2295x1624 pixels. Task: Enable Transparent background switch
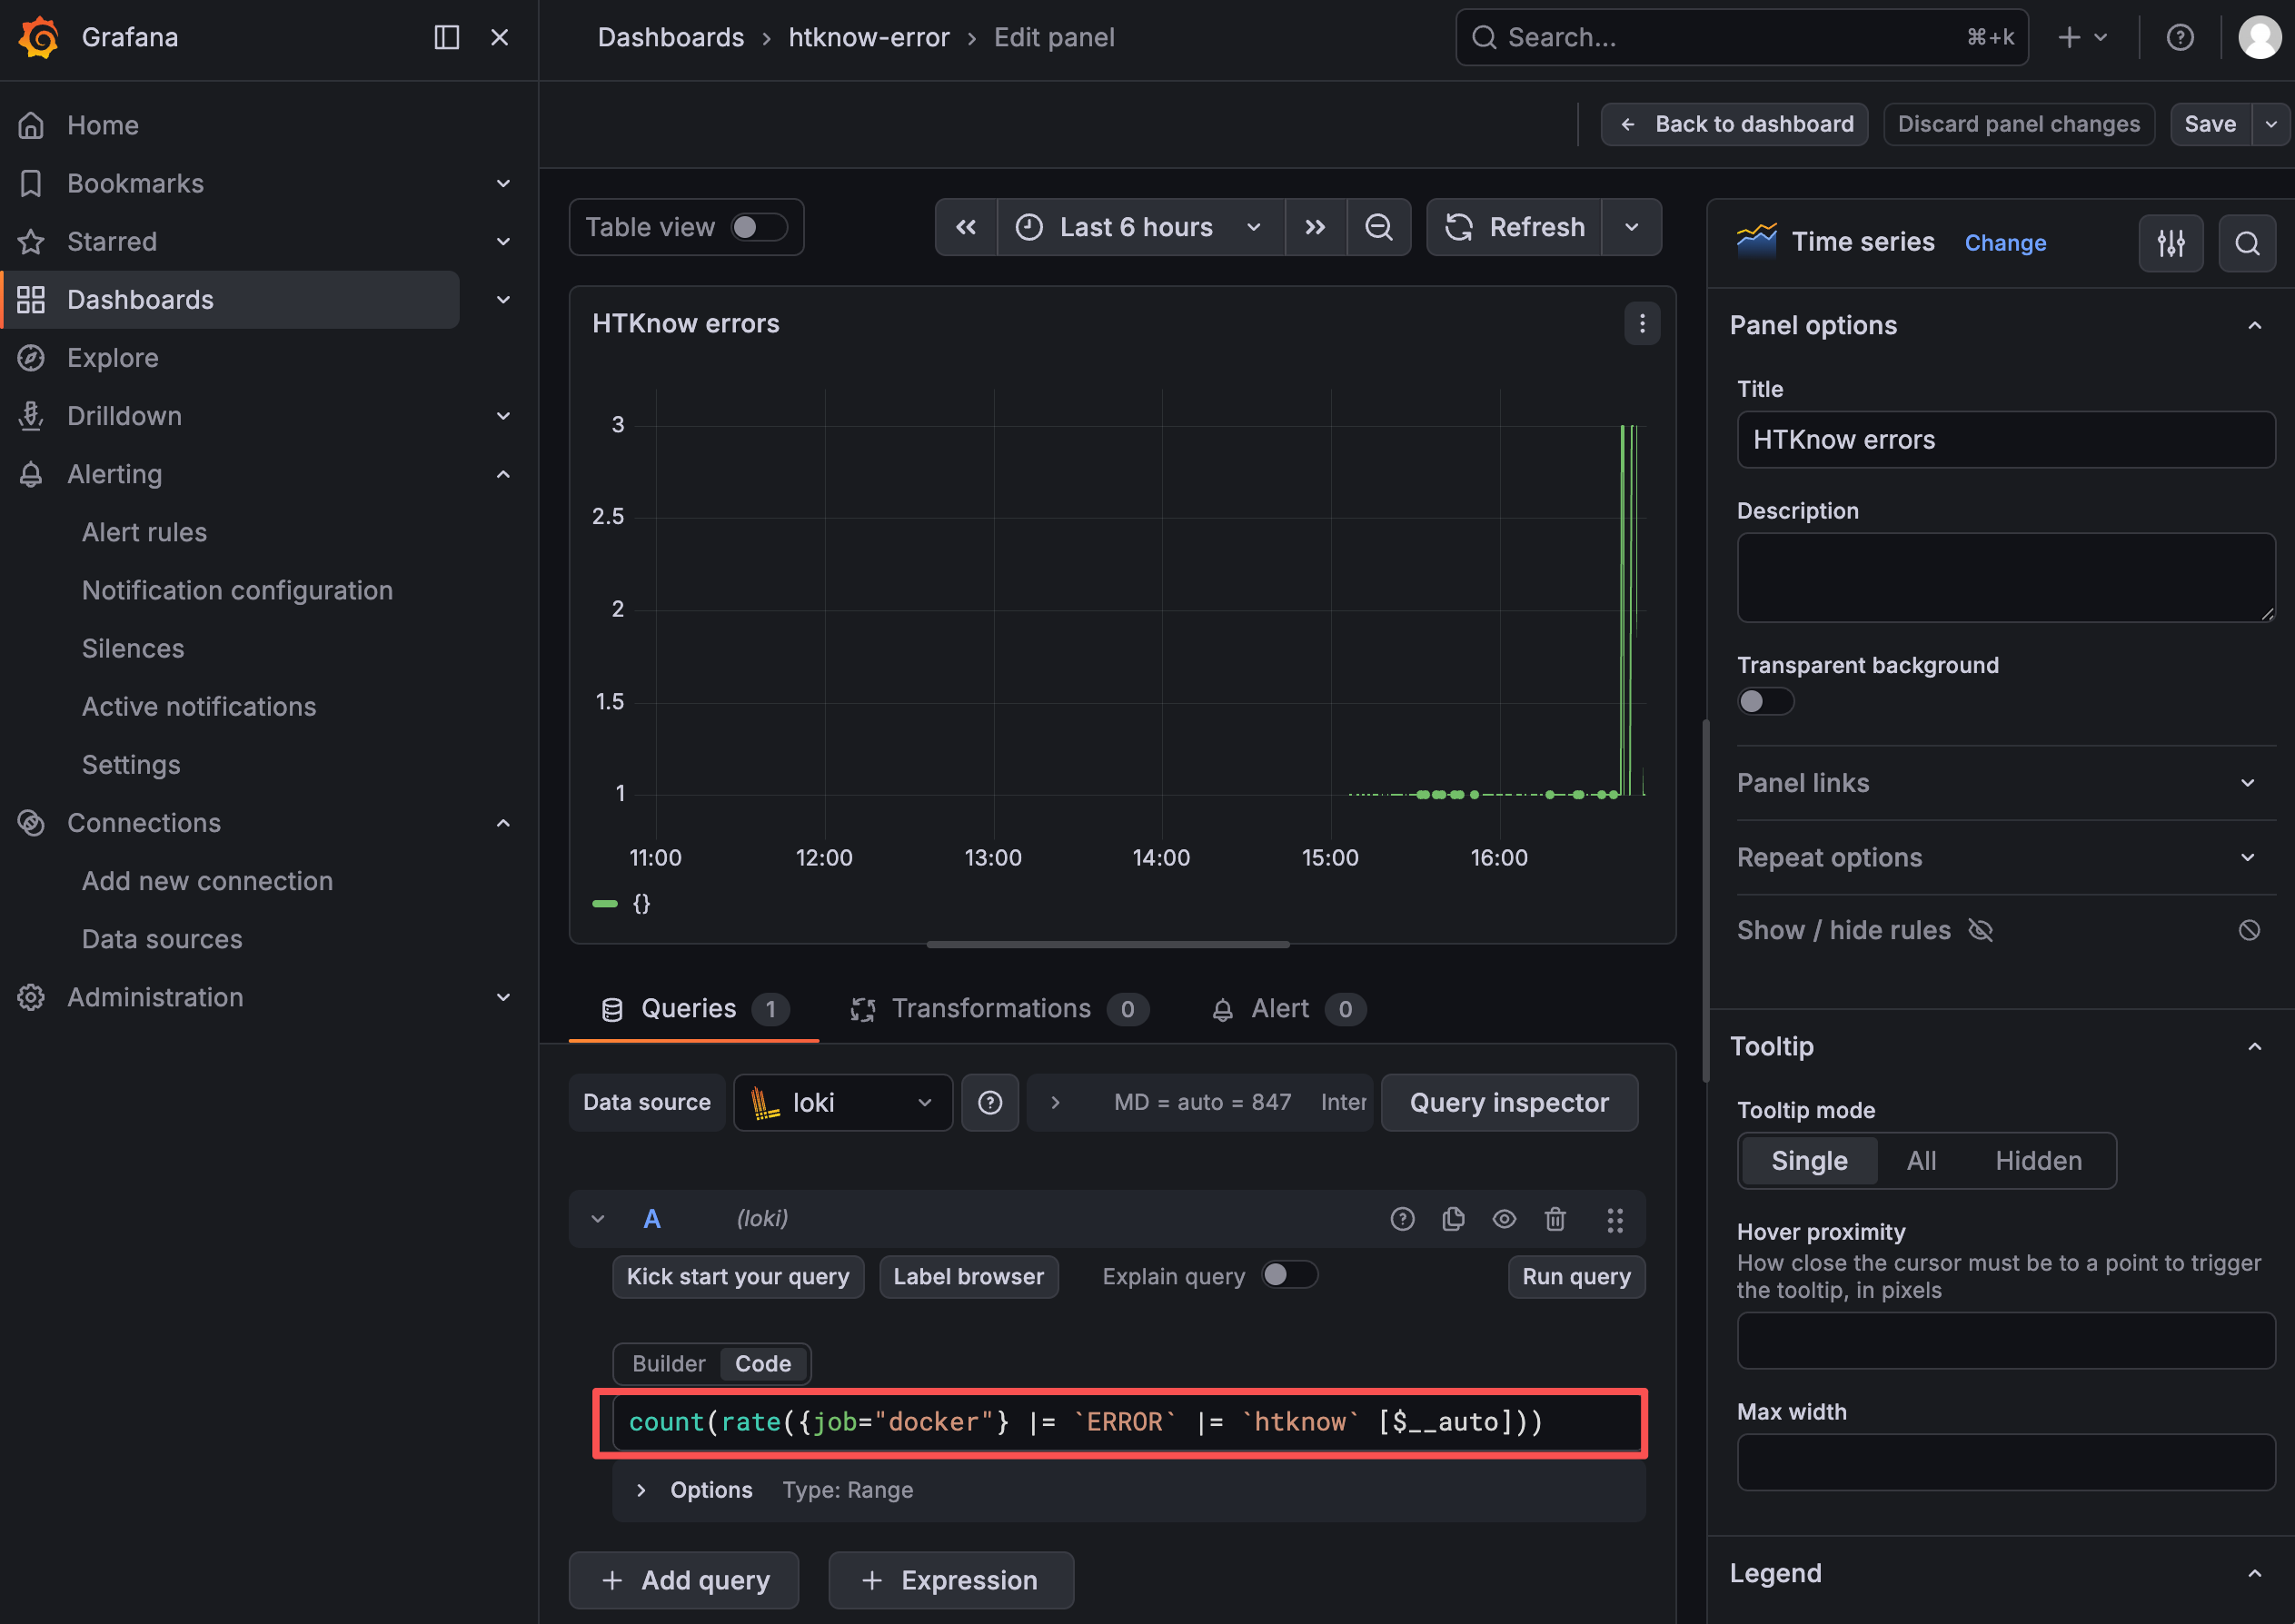(x=1764, y=701)
